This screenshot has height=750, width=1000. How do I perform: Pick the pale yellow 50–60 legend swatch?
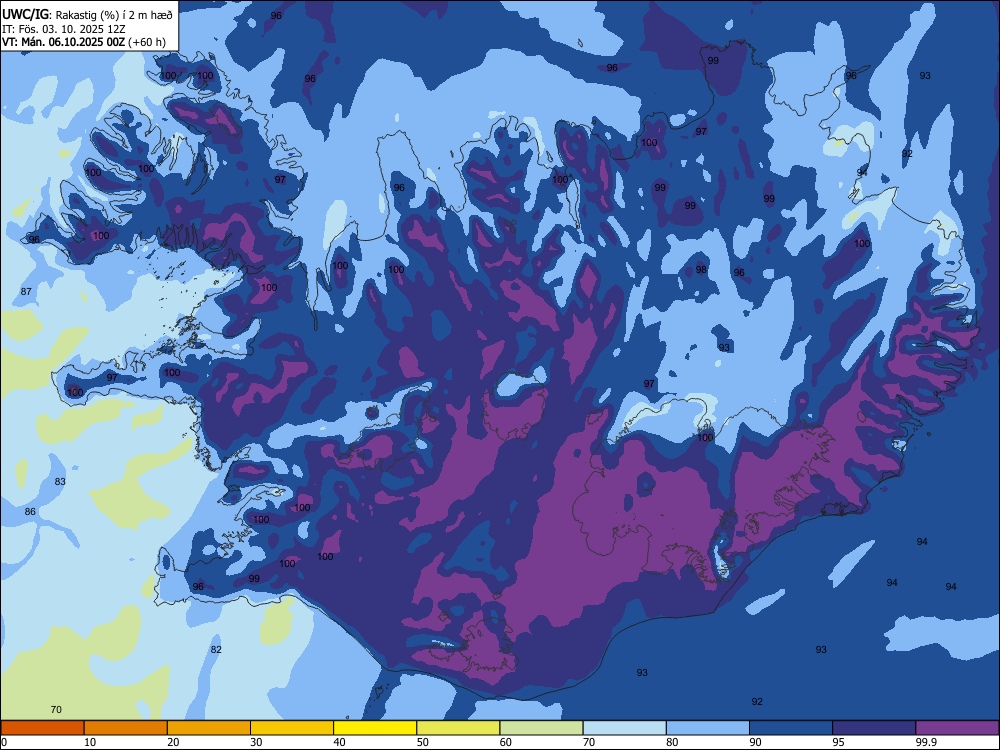click(x=458, y=728)
